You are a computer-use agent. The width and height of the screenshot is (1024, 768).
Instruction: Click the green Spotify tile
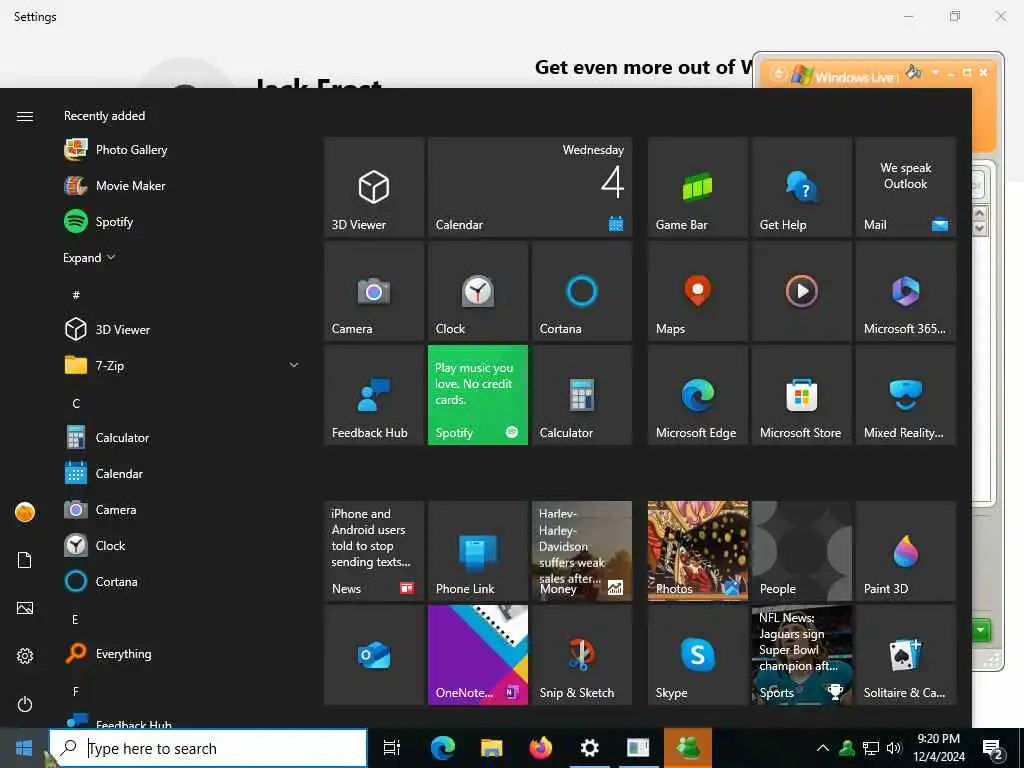pyautogui.click(x=478, y=395)
